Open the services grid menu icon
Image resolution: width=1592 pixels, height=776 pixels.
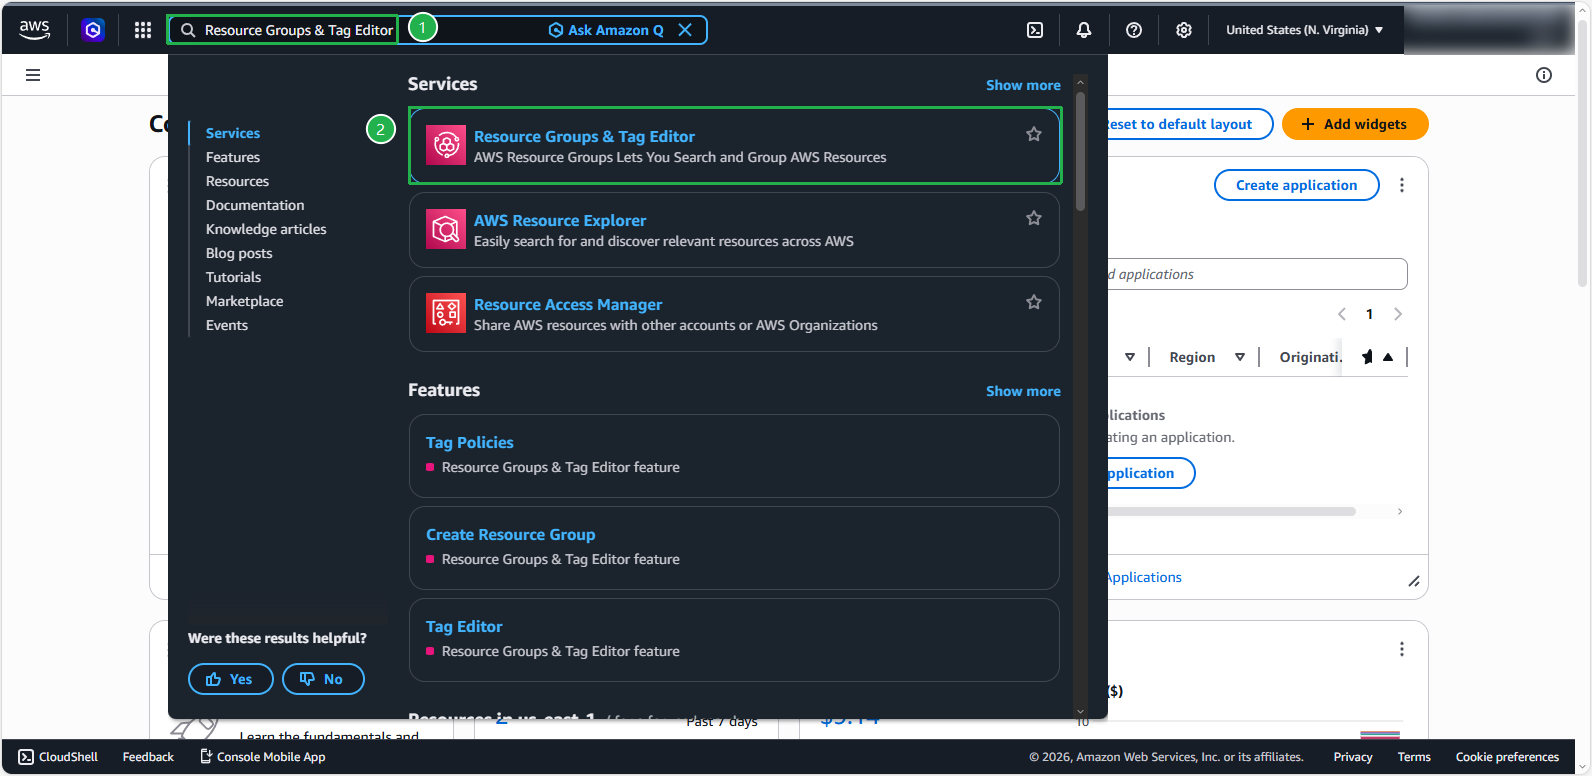pos(143,30)
